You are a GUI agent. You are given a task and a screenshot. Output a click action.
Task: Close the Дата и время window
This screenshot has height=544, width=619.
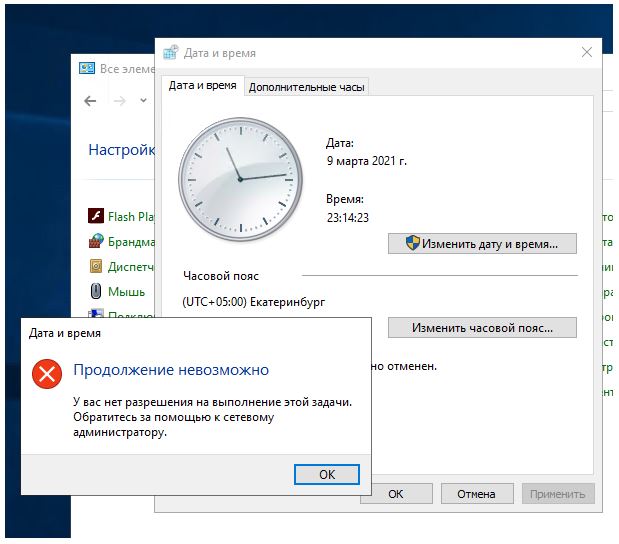tap(586, 53)
